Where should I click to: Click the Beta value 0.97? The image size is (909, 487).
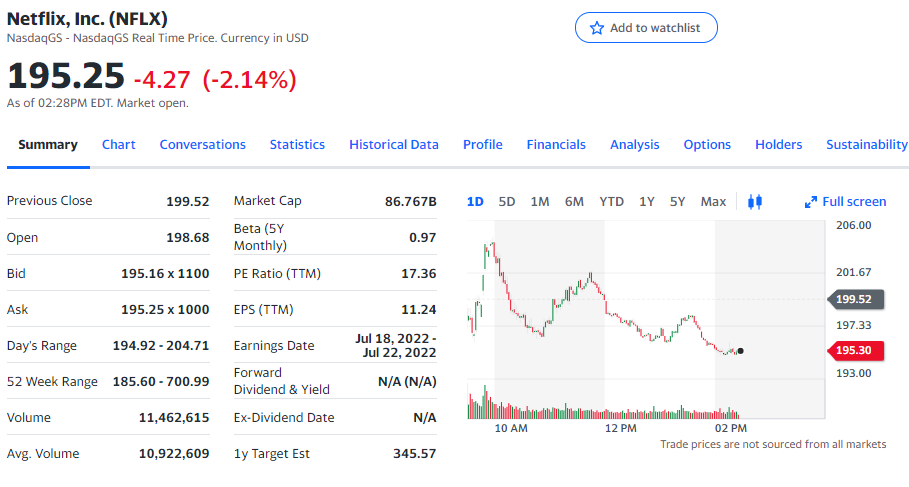[x=423, y=237]
